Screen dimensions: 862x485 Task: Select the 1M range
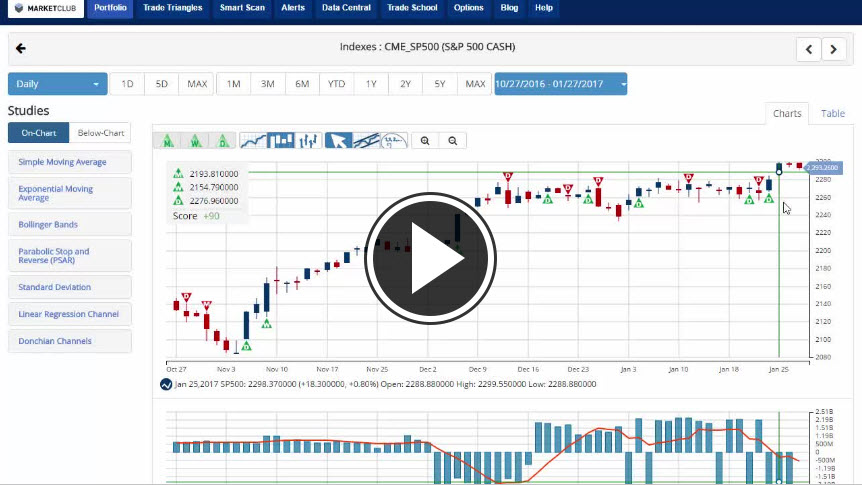tap(234, 84)
